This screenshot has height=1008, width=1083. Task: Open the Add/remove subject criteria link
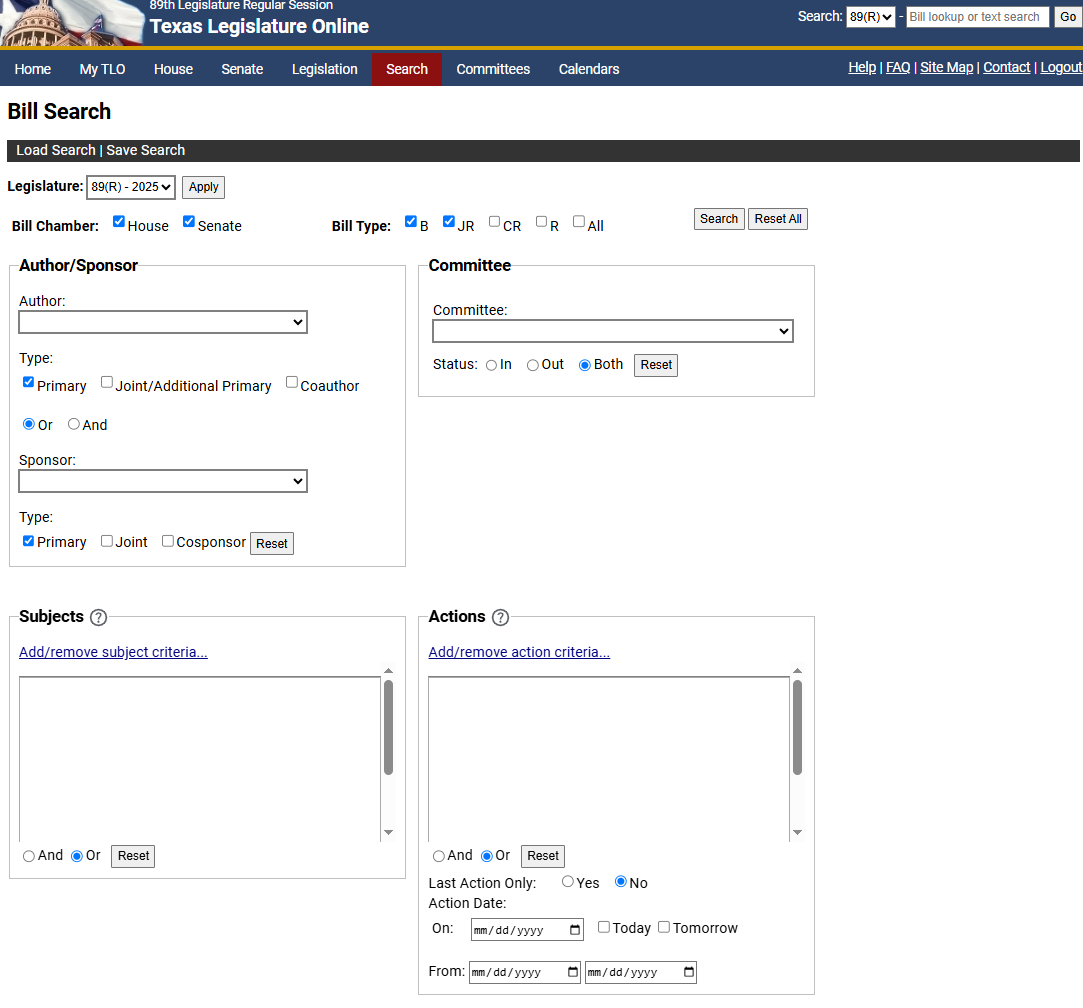coord(113,651)
